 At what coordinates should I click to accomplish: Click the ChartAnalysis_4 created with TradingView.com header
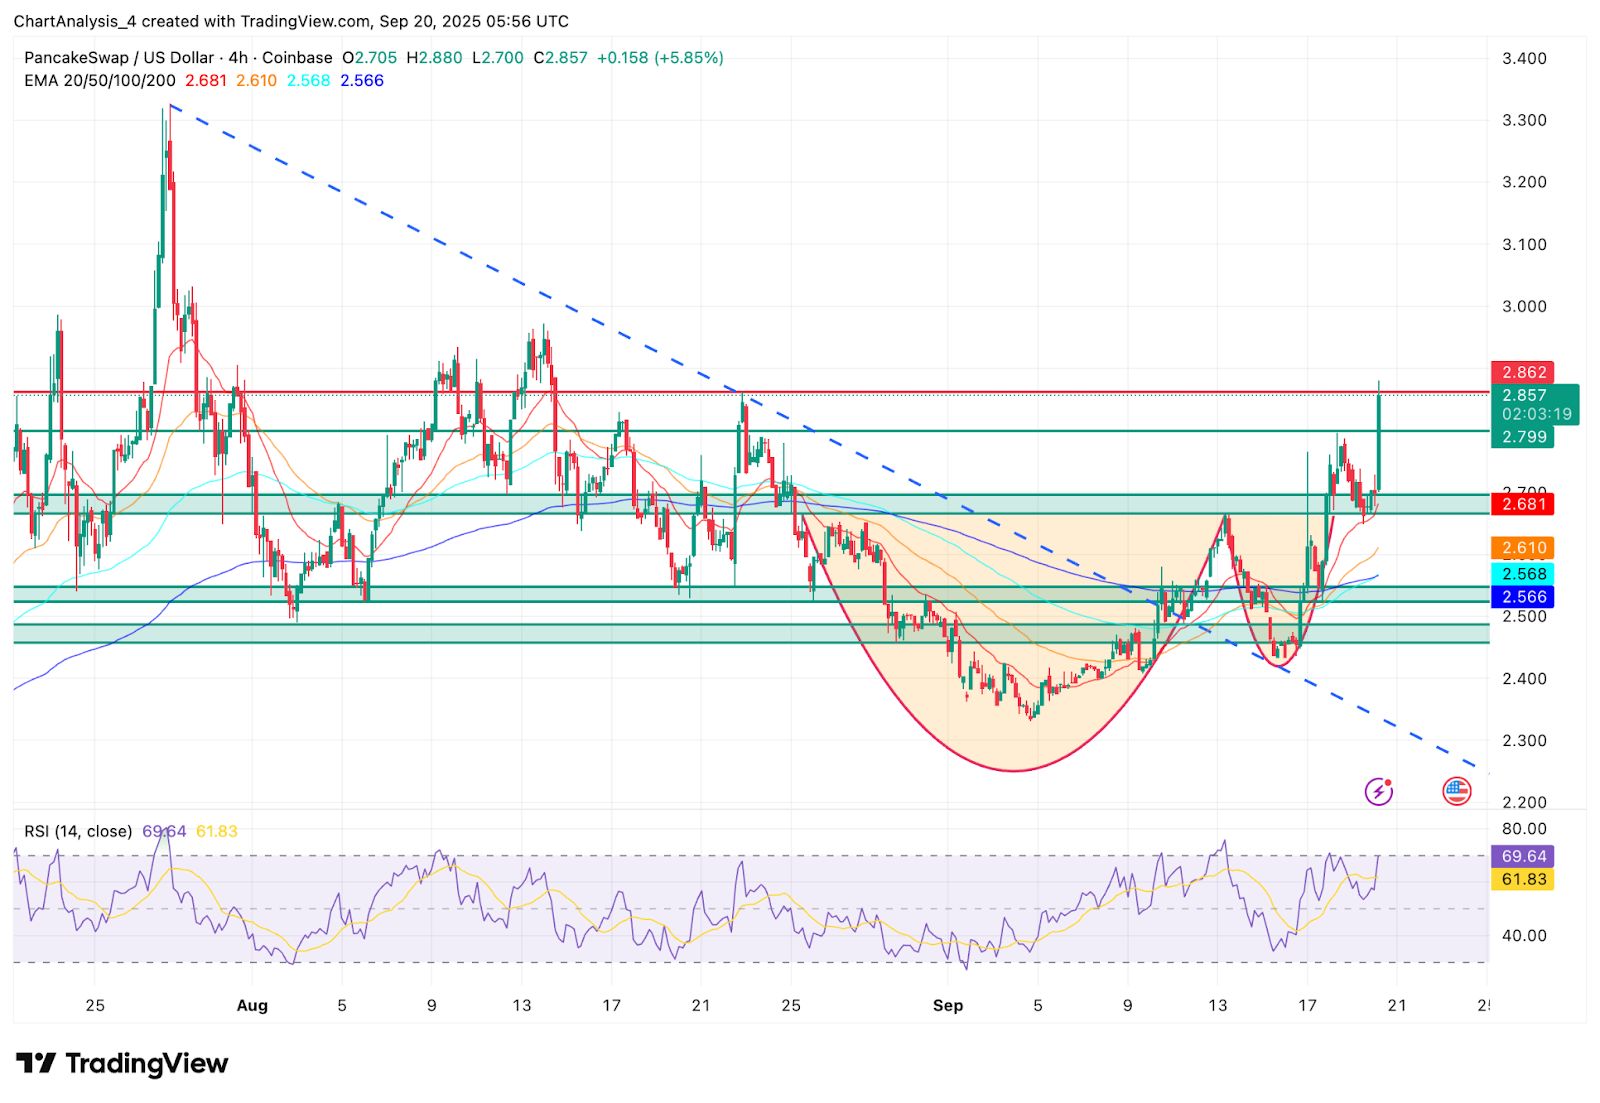tap(291, 21)
